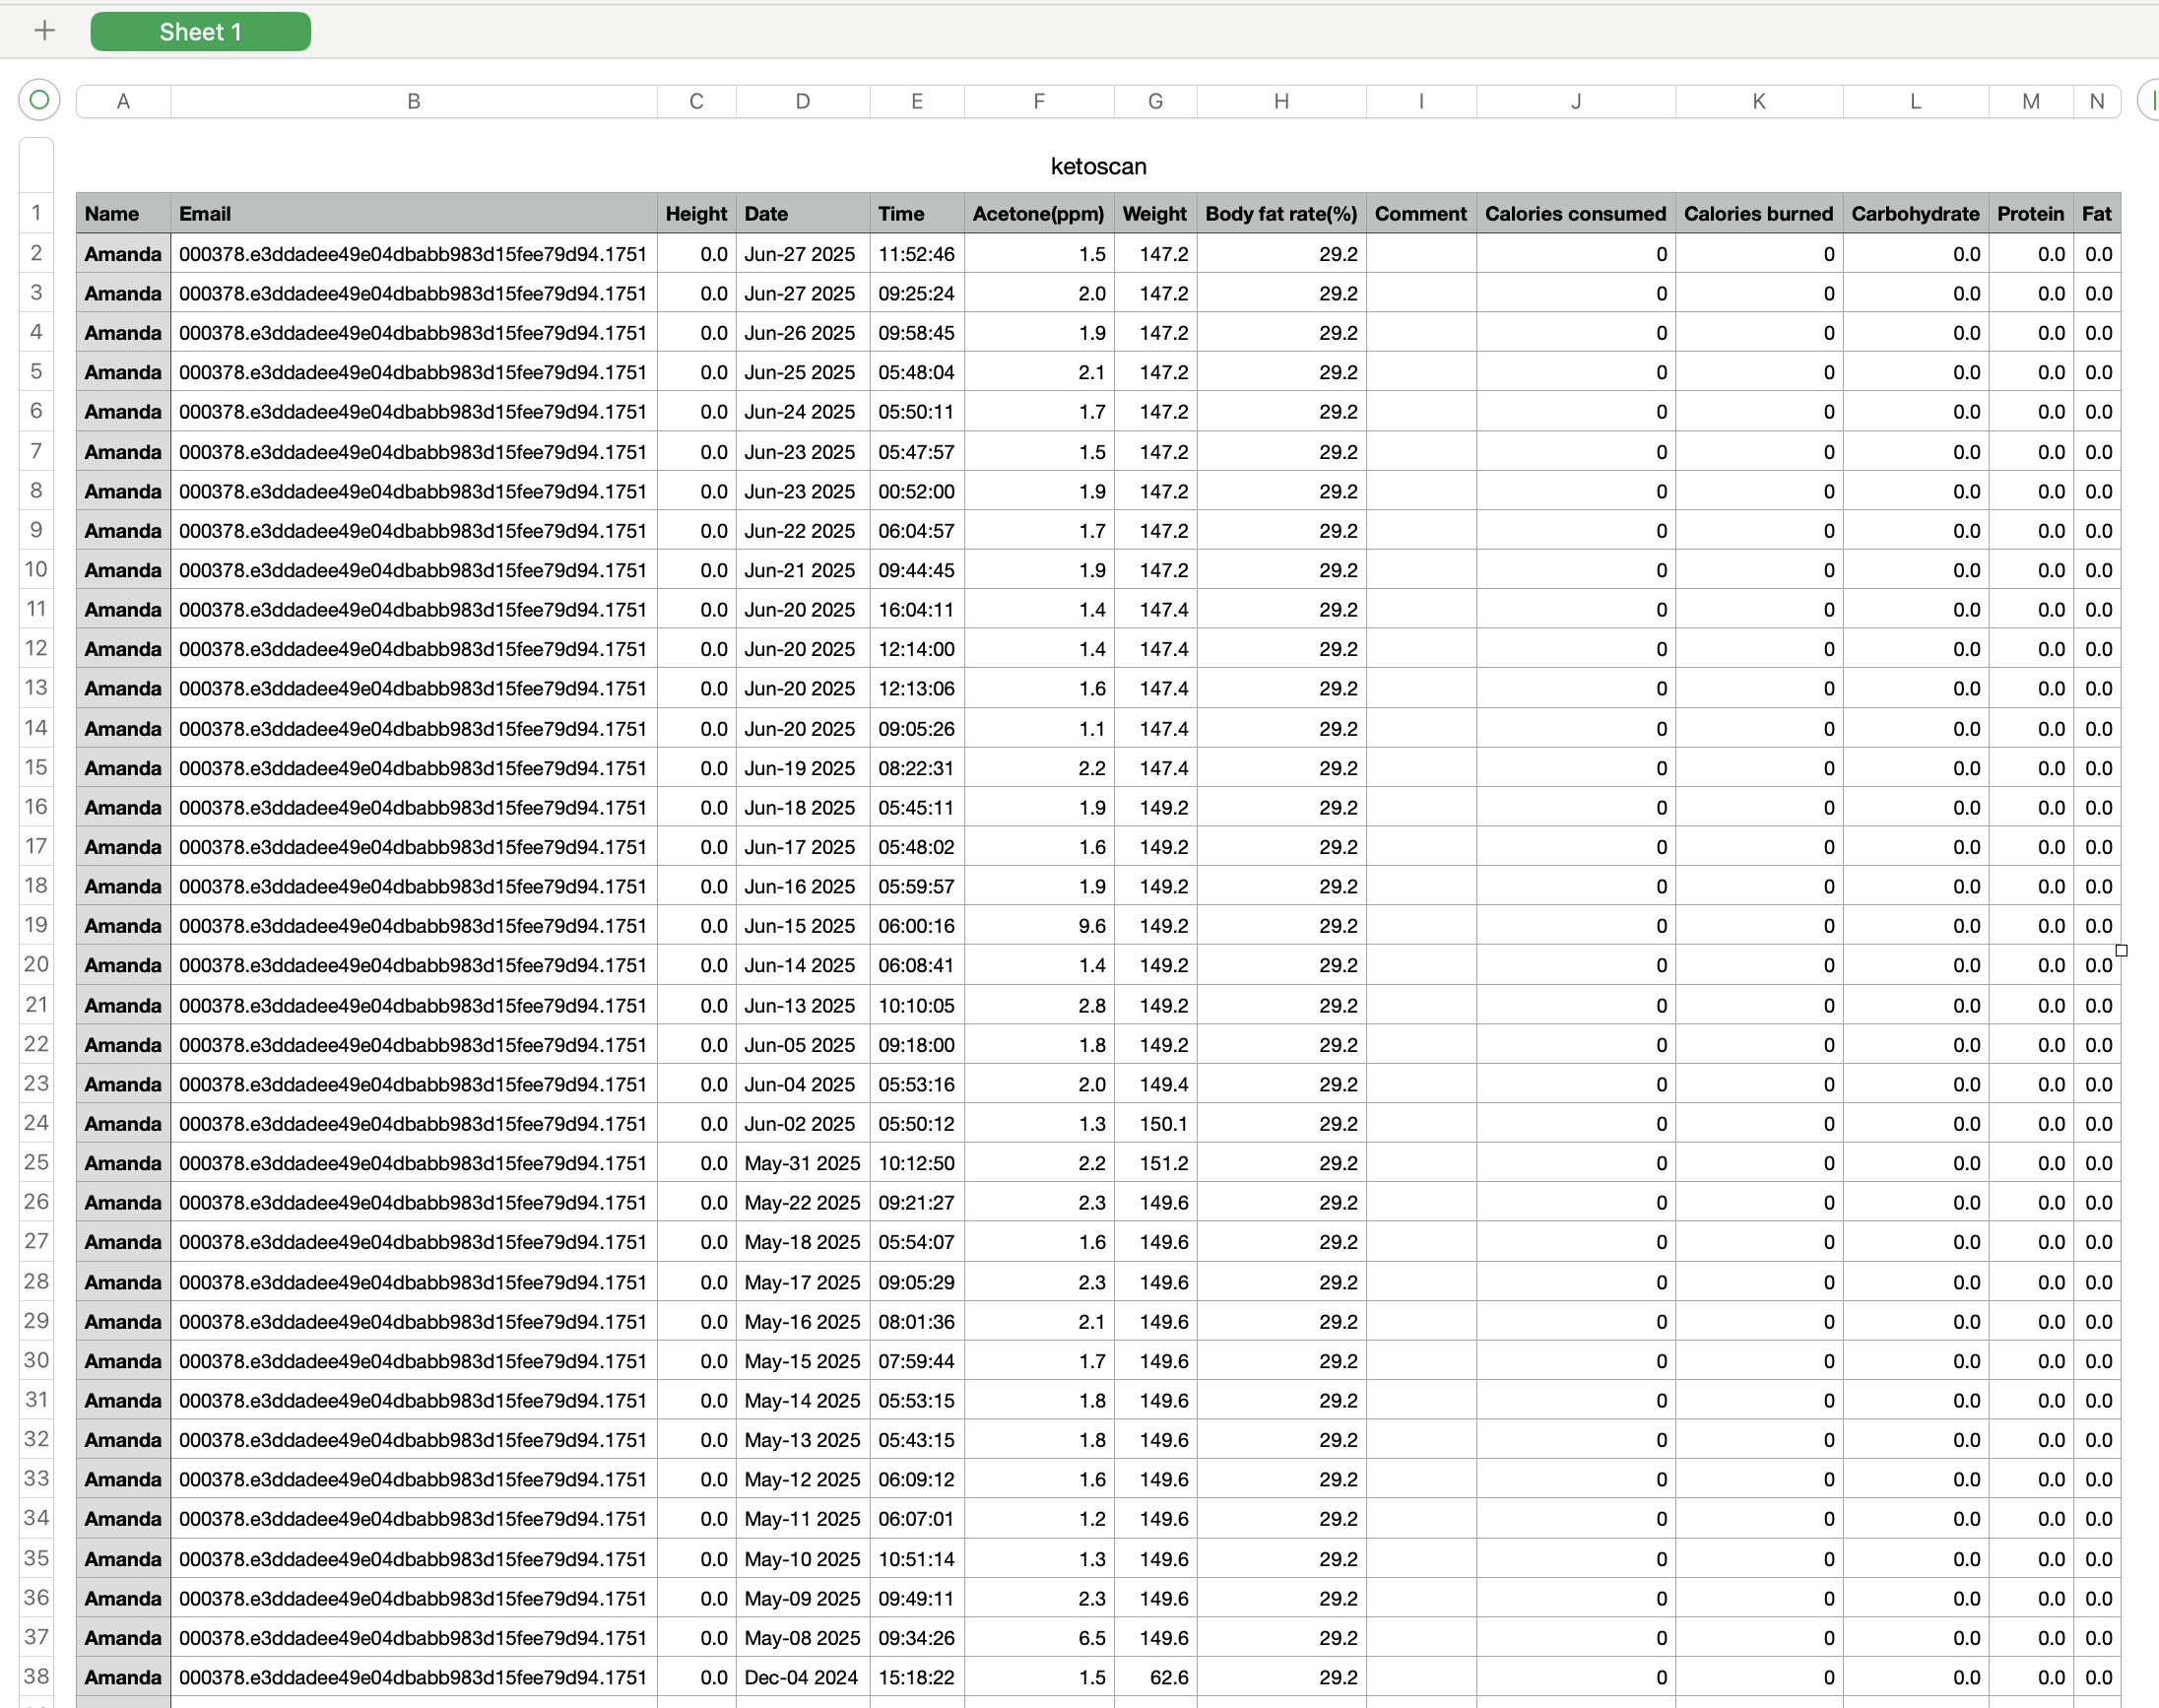Image resolution: width=2159 pixels, height=1708 pixels.
Task: Select row number 38 header
Action: tap(36, 1676)
